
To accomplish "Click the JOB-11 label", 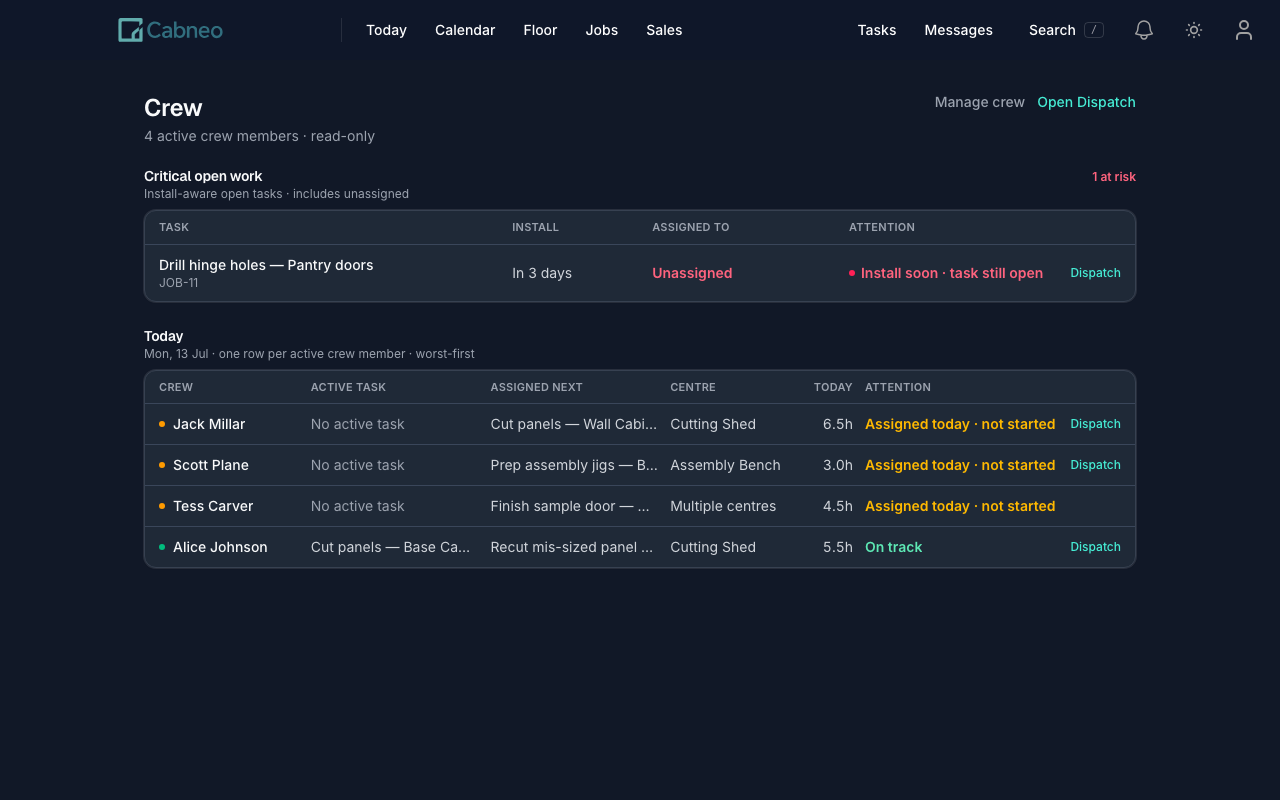I will tap(179, 283).
